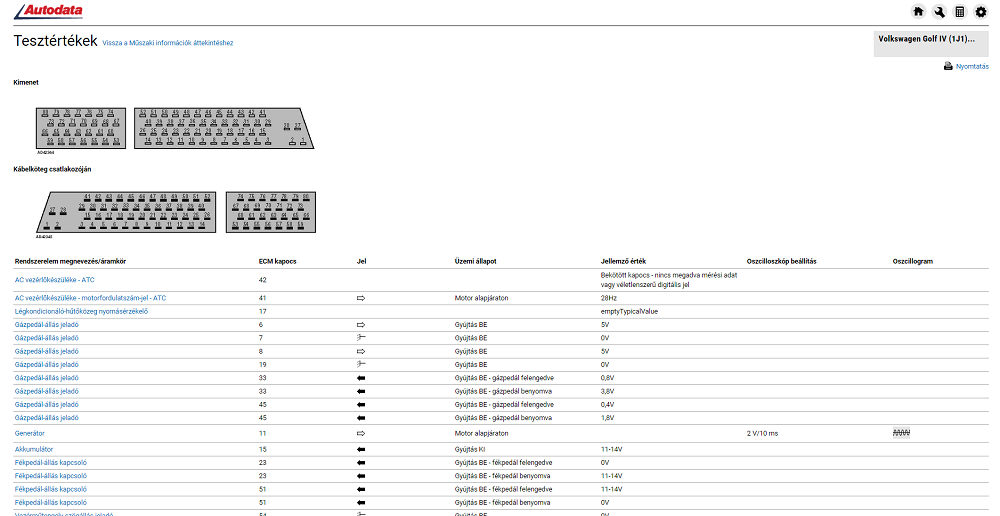1000x516 pixels.
Task: Click 'Gyújtás KI' in Akkumulátor row
Action: 469,449
